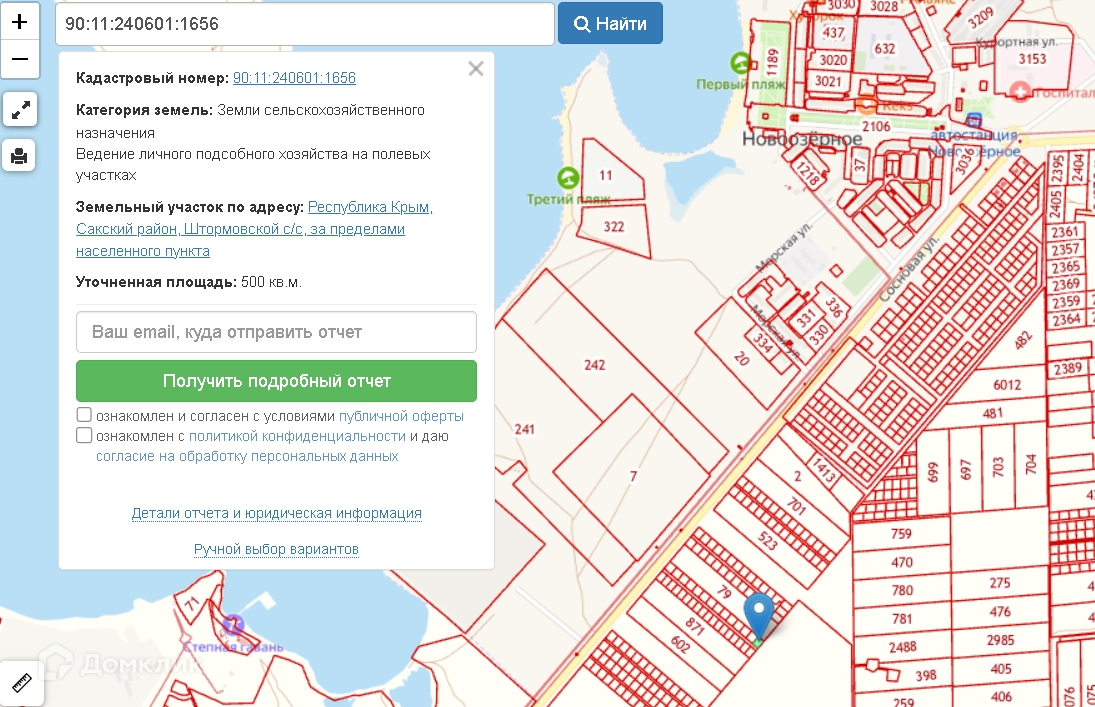This screenshot has height=707, width=1095.
Task: Select parcel 11 near the beach
Action: coord(605,175)
